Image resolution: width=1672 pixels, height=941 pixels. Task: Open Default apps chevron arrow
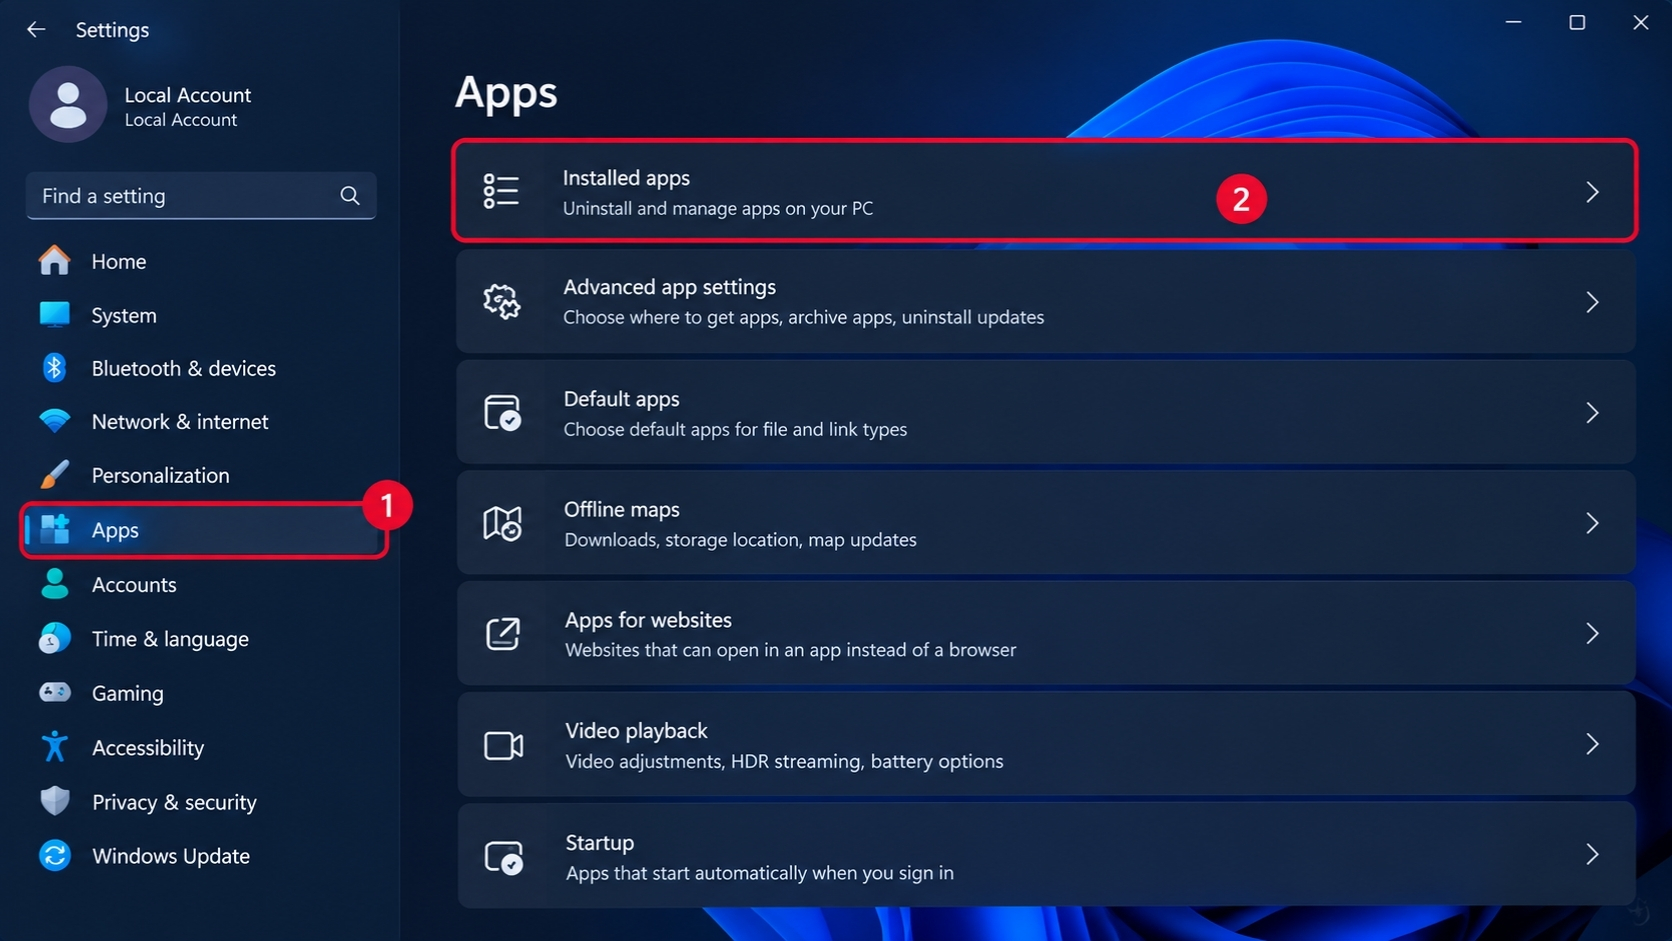point(1592,413)
